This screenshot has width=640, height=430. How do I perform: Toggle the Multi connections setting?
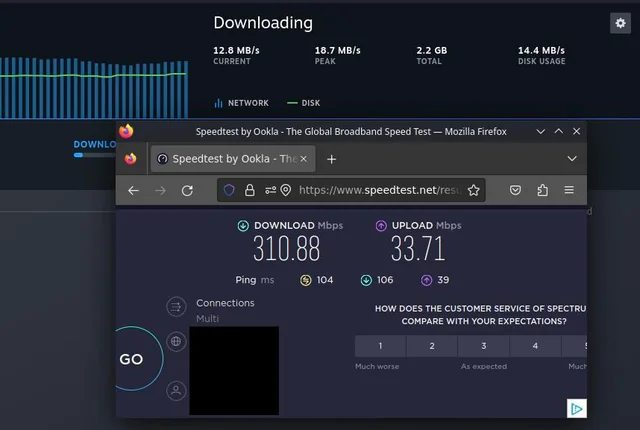pyautogui.click(x=207, y=318)
